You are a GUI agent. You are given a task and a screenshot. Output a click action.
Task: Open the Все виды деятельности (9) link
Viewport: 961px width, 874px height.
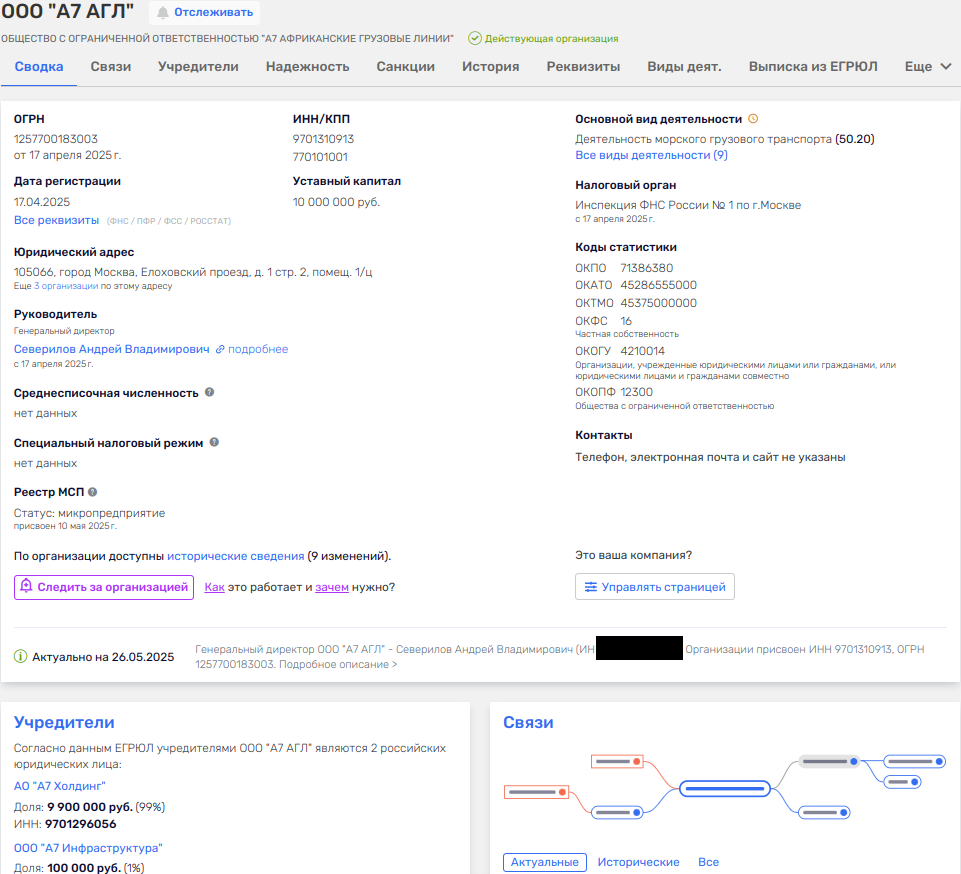651,155
